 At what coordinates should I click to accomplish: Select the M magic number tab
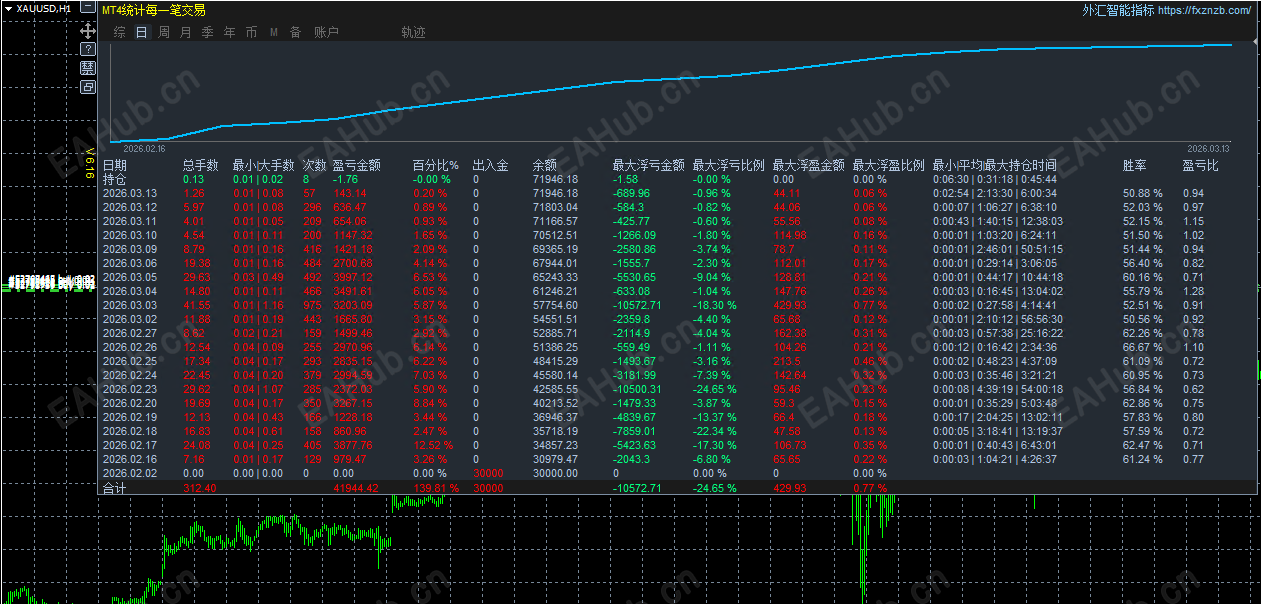tap(274, 32)
